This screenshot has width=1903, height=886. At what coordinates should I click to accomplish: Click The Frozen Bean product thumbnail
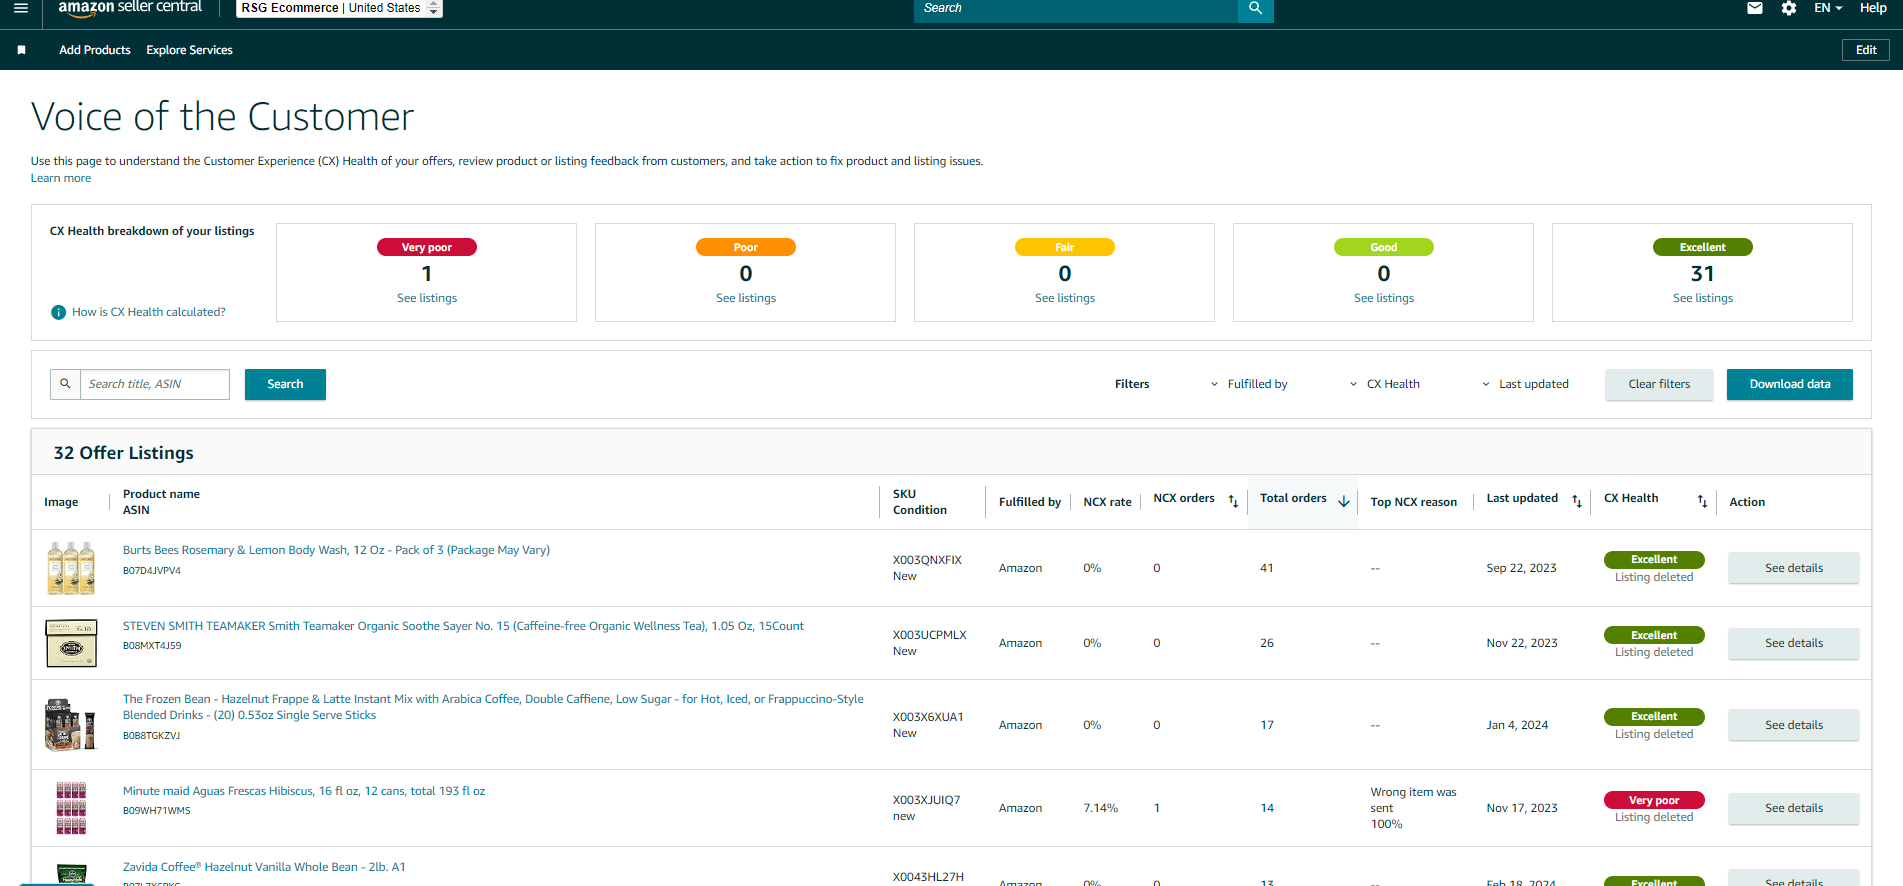point(71,725)
